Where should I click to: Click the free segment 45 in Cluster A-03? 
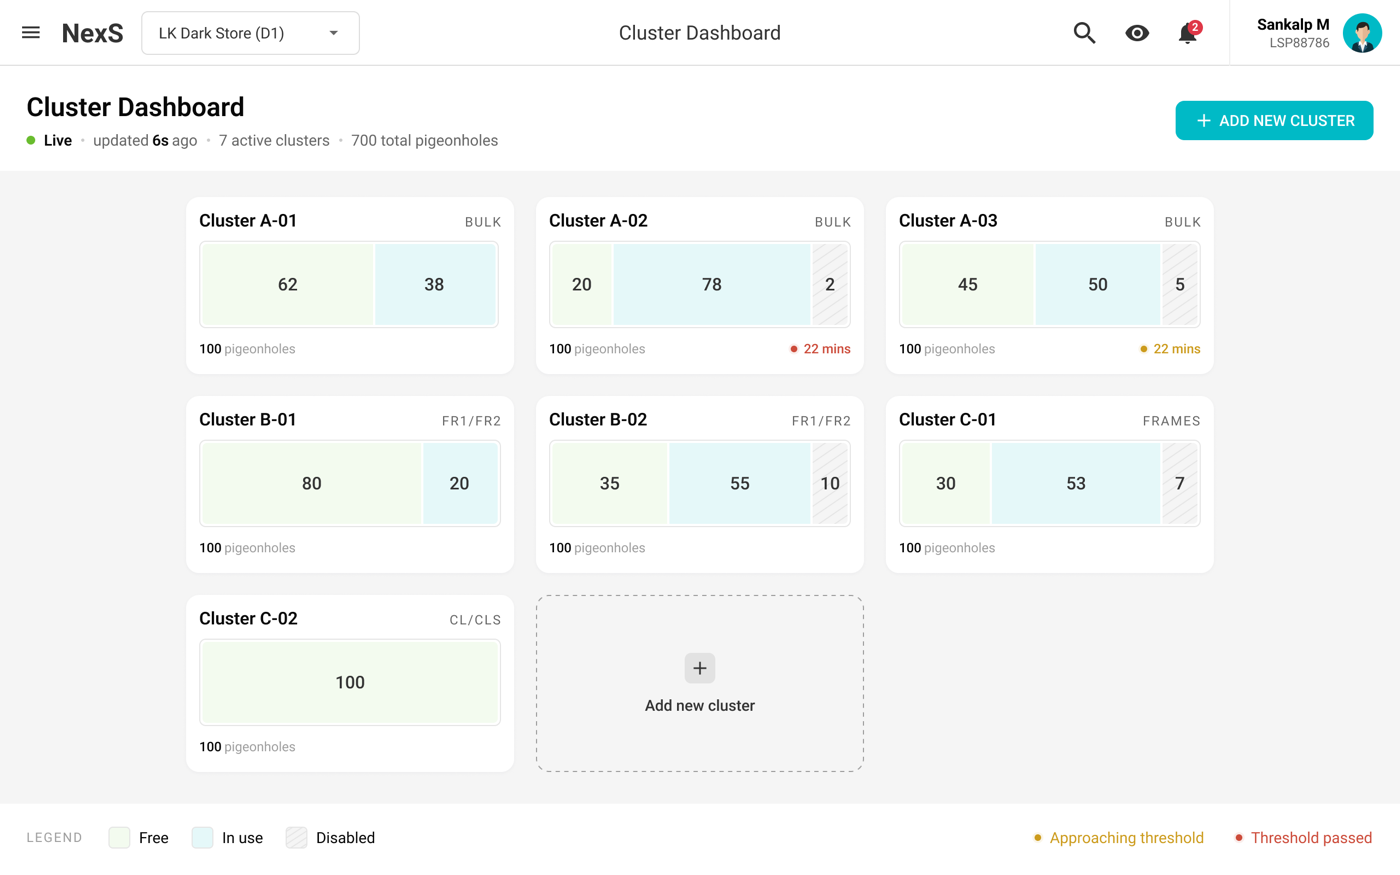(967, 284)
